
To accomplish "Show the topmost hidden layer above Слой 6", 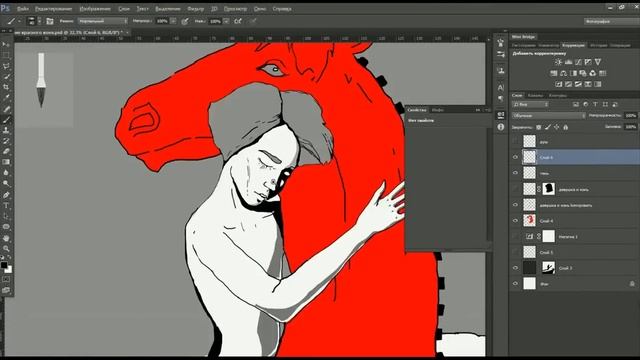I will [515, 142].
